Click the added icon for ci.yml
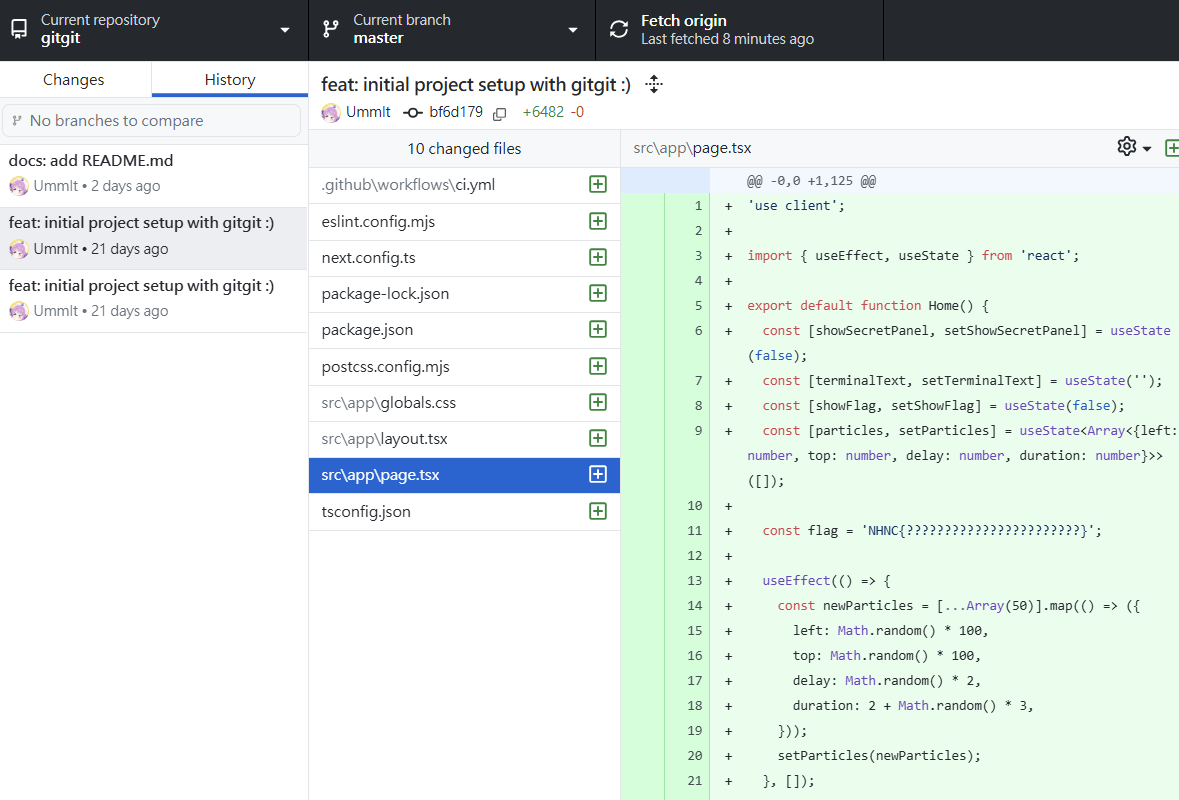This screenshot has height=800, width=1179. pyautogui.click(x=598, y=184)
